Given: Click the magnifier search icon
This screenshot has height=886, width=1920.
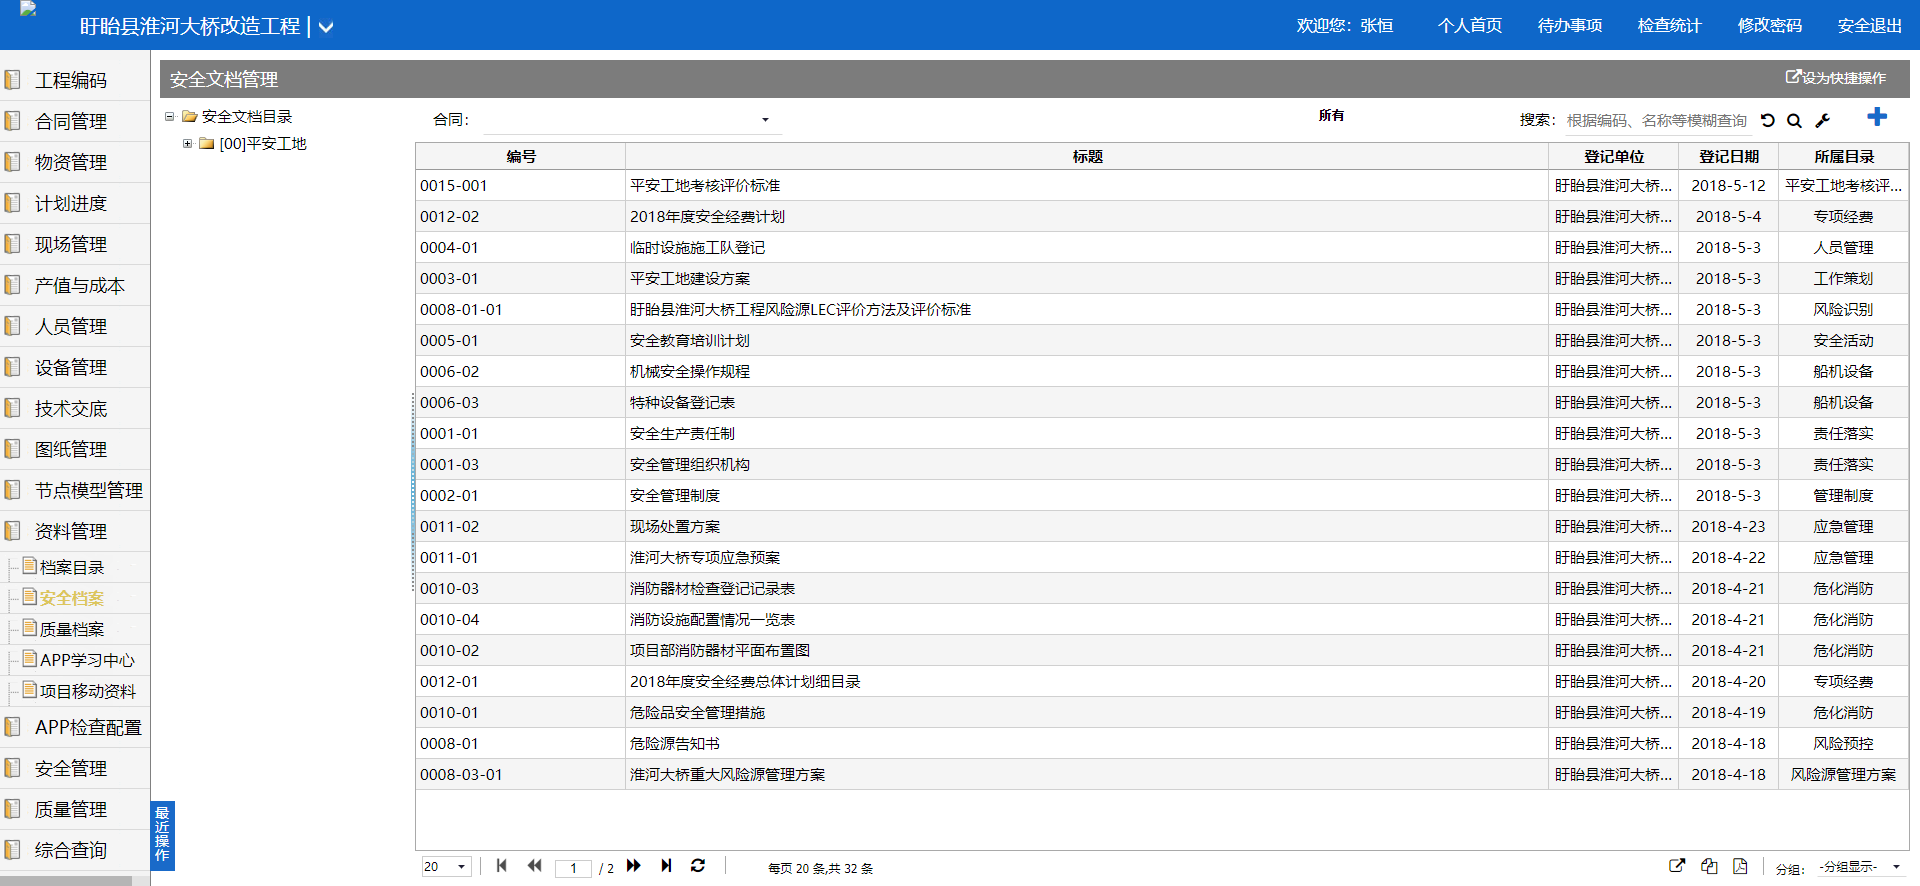Looking at the screenshot, I should [x=1795, y=120].
